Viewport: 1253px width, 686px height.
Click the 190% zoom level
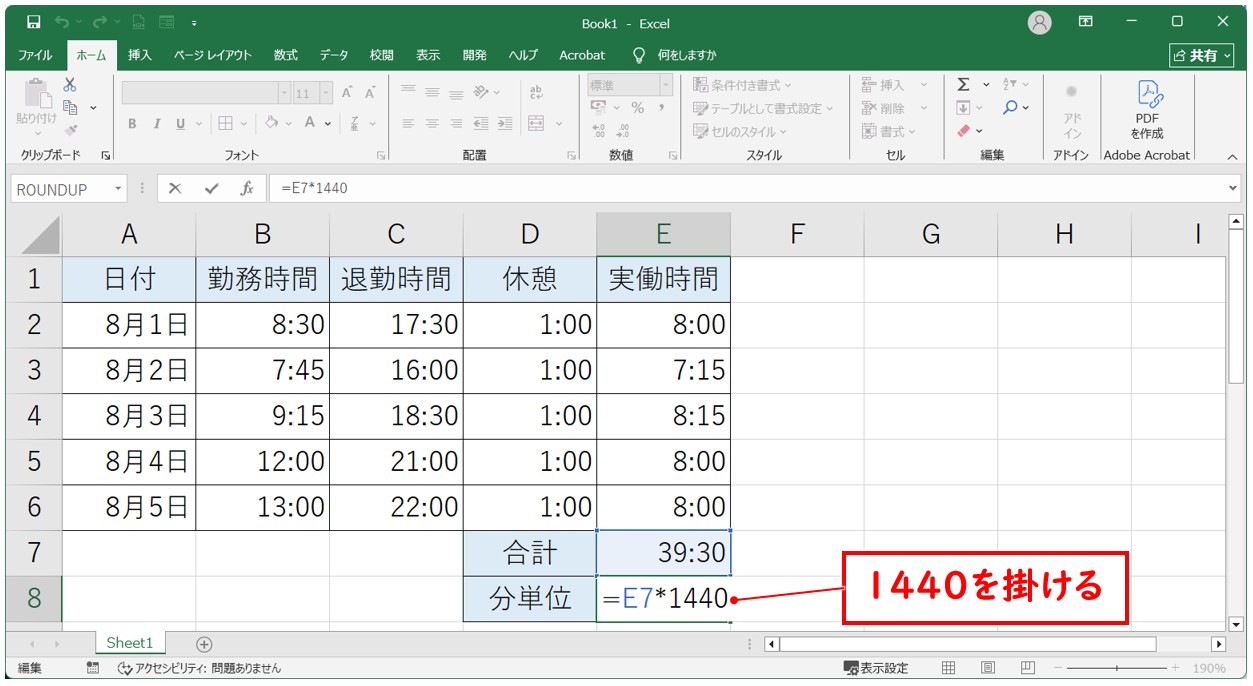[1209, 668]
